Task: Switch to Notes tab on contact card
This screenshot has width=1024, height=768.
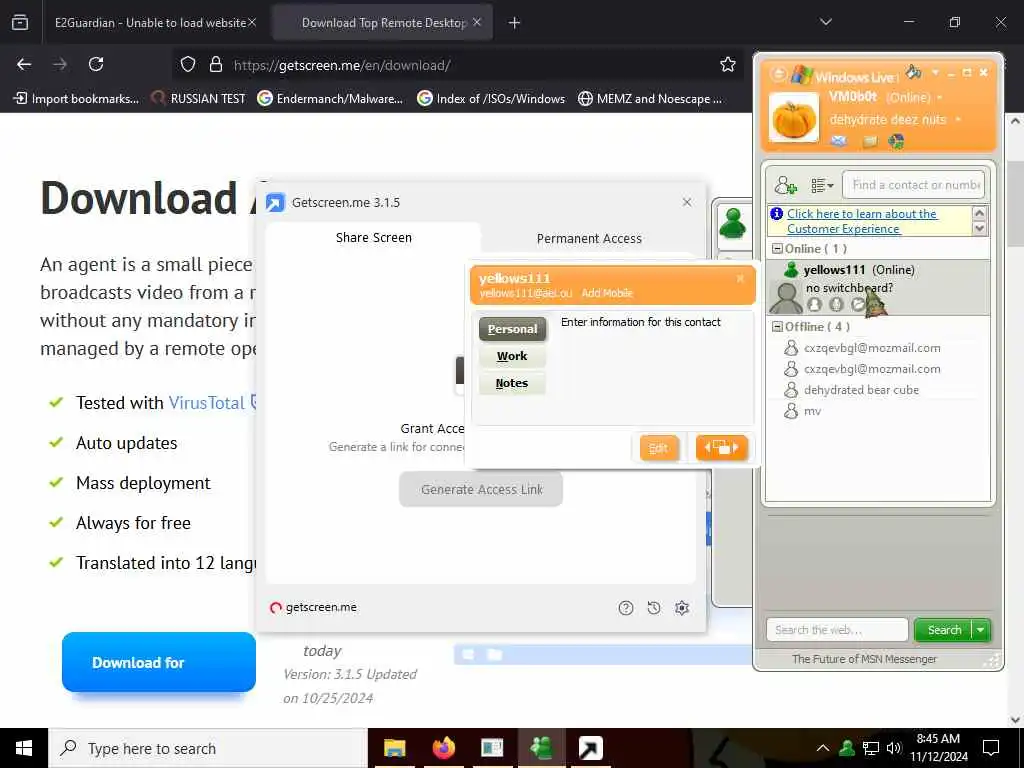Action: pos(512,383)
